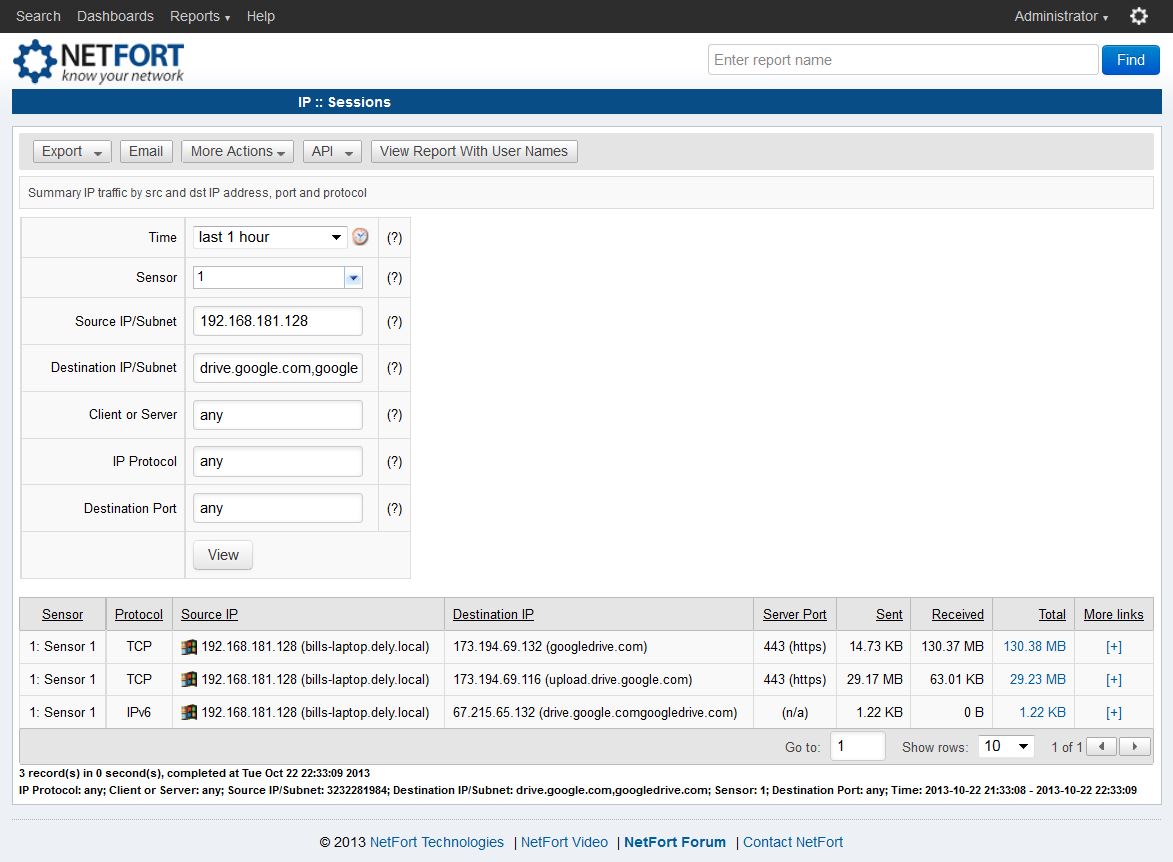Open help (?) for Client or Server
The width and height of the screenshot is (1173, 862).
[394, 415]
